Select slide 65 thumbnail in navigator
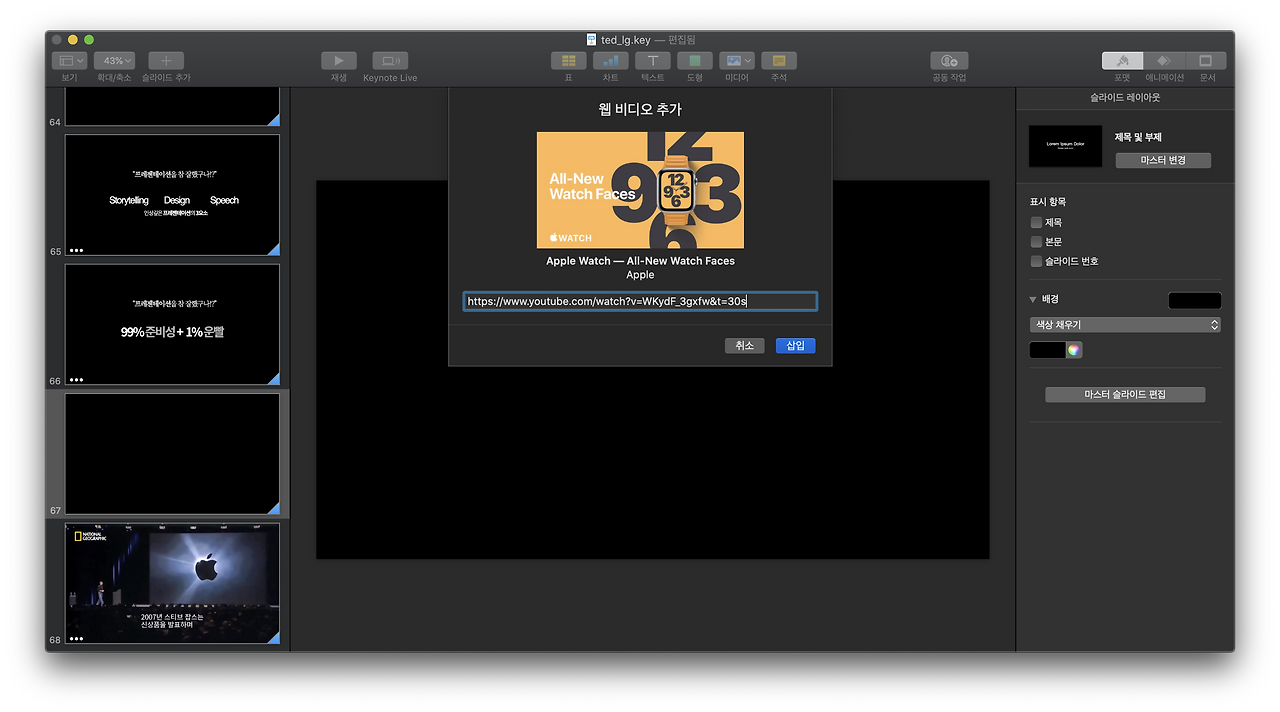 click(172, 195)
